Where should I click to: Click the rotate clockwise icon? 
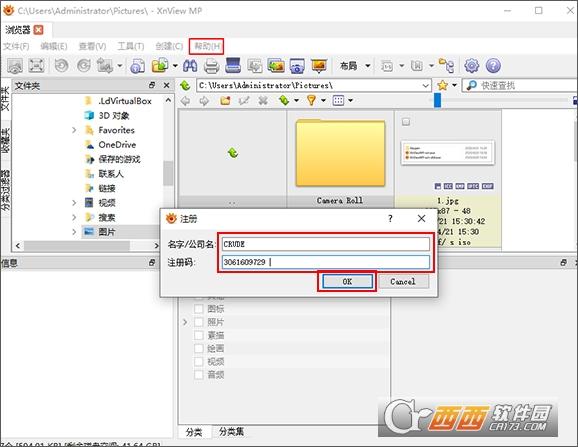tap(84, 66)
